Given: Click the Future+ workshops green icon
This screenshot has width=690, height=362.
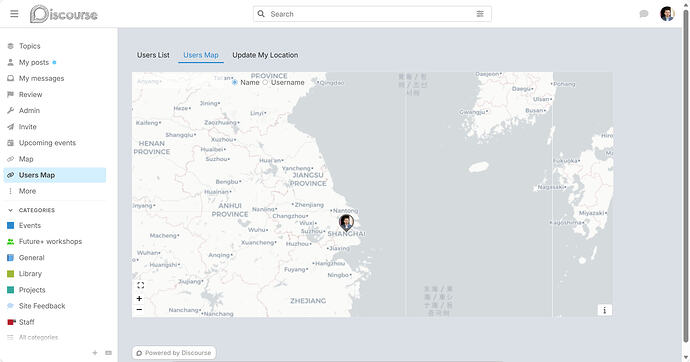Looking at the screenshot, I should pos(11,241).
